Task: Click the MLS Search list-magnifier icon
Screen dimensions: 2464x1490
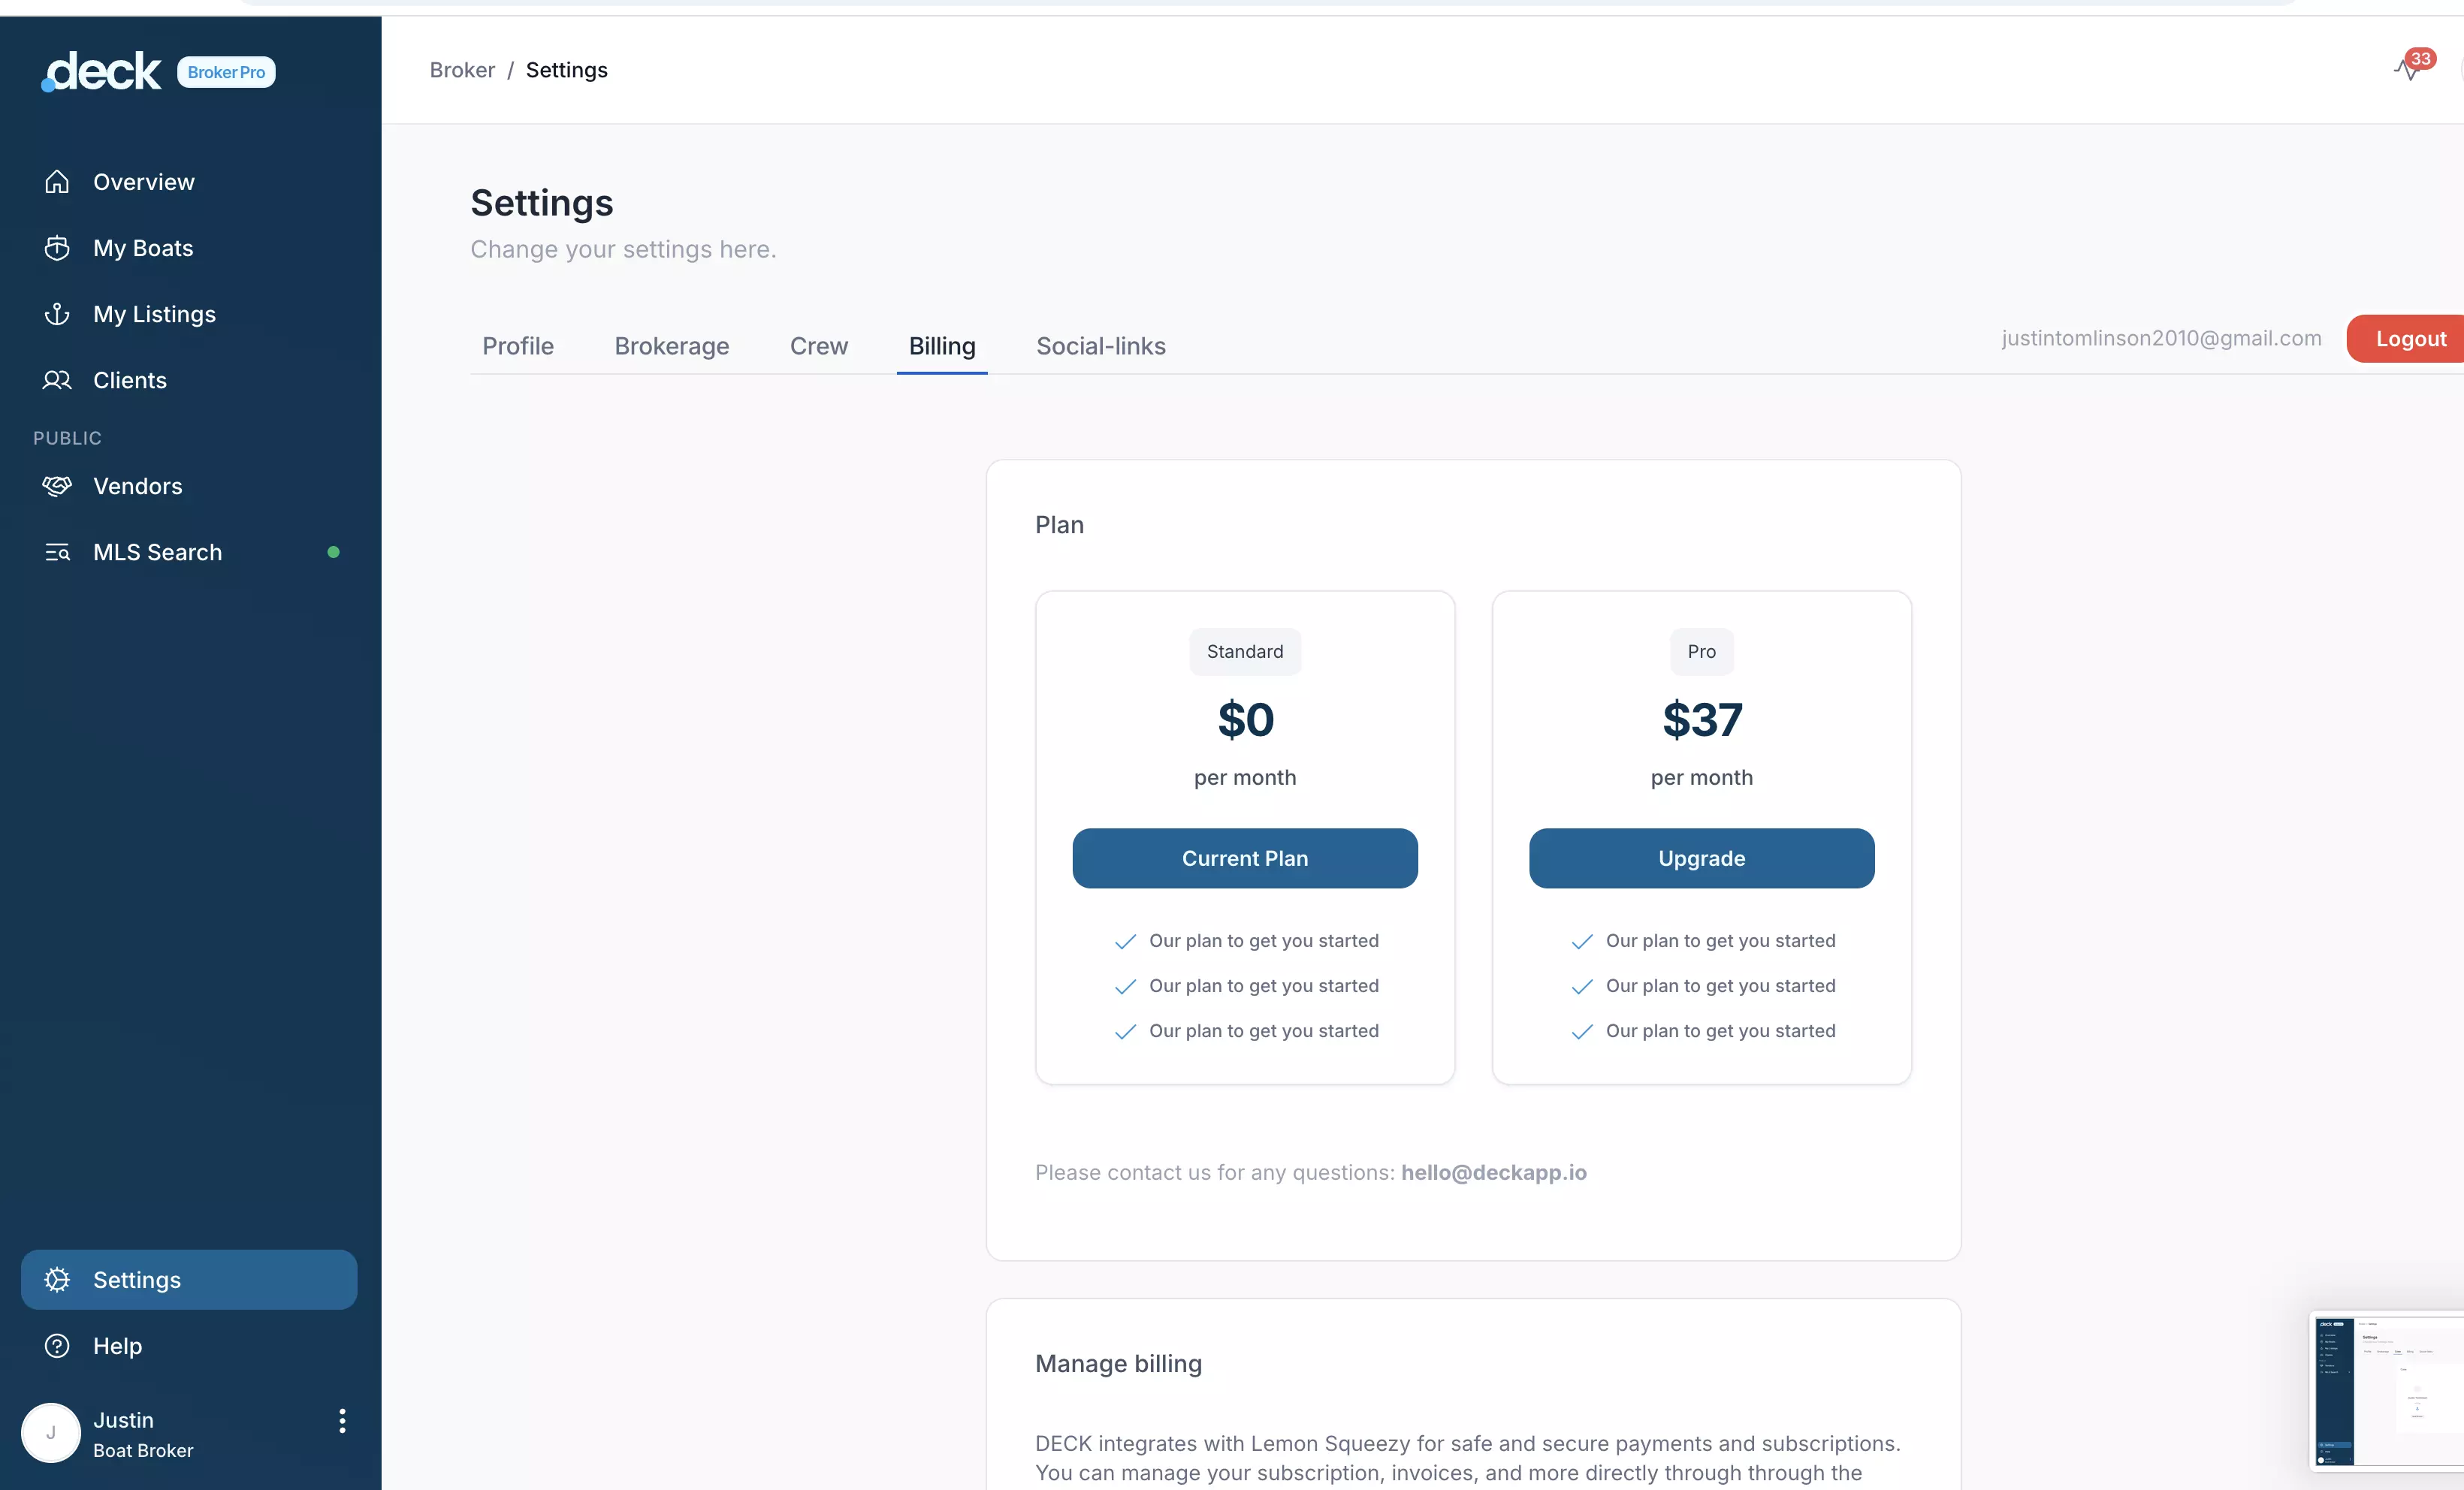Action: coord(57,552)
